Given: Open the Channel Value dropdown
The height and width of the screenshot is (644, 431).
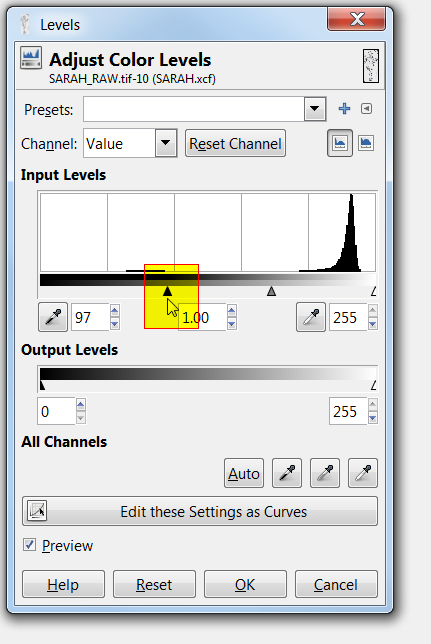Looking at the screenshot, I should point(166,143).
